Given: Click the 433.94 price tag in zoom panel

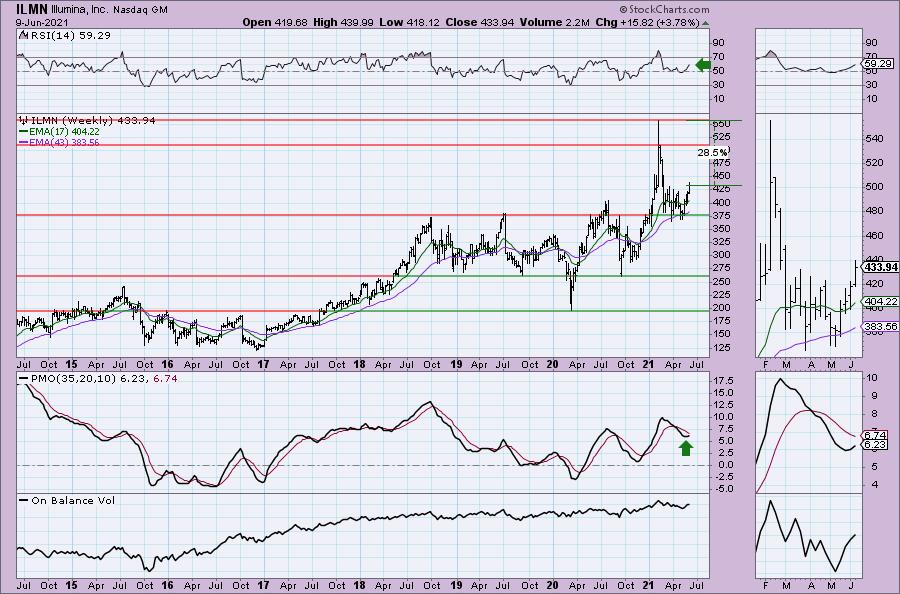Looking at the screenshot, I should click(880, 267).
